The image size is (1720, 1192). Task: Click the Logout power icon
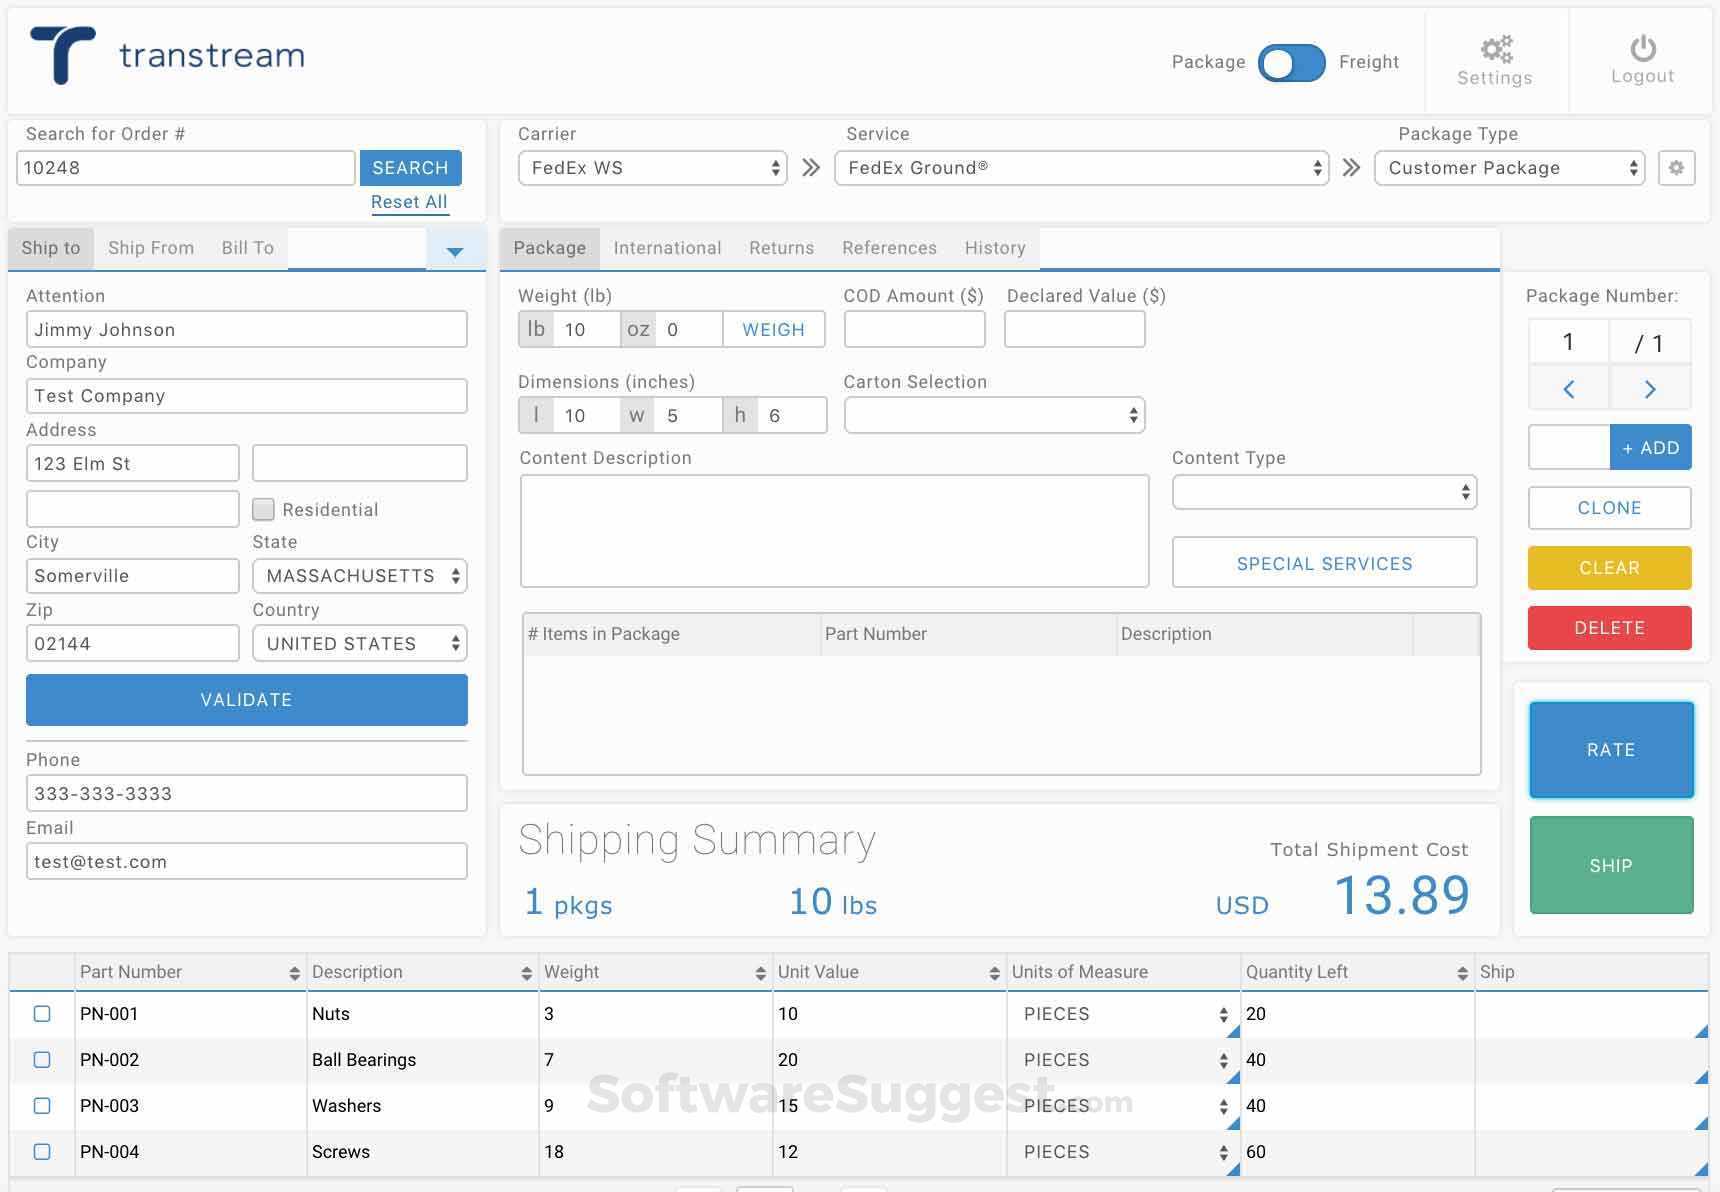click(x=1641, y=49)
